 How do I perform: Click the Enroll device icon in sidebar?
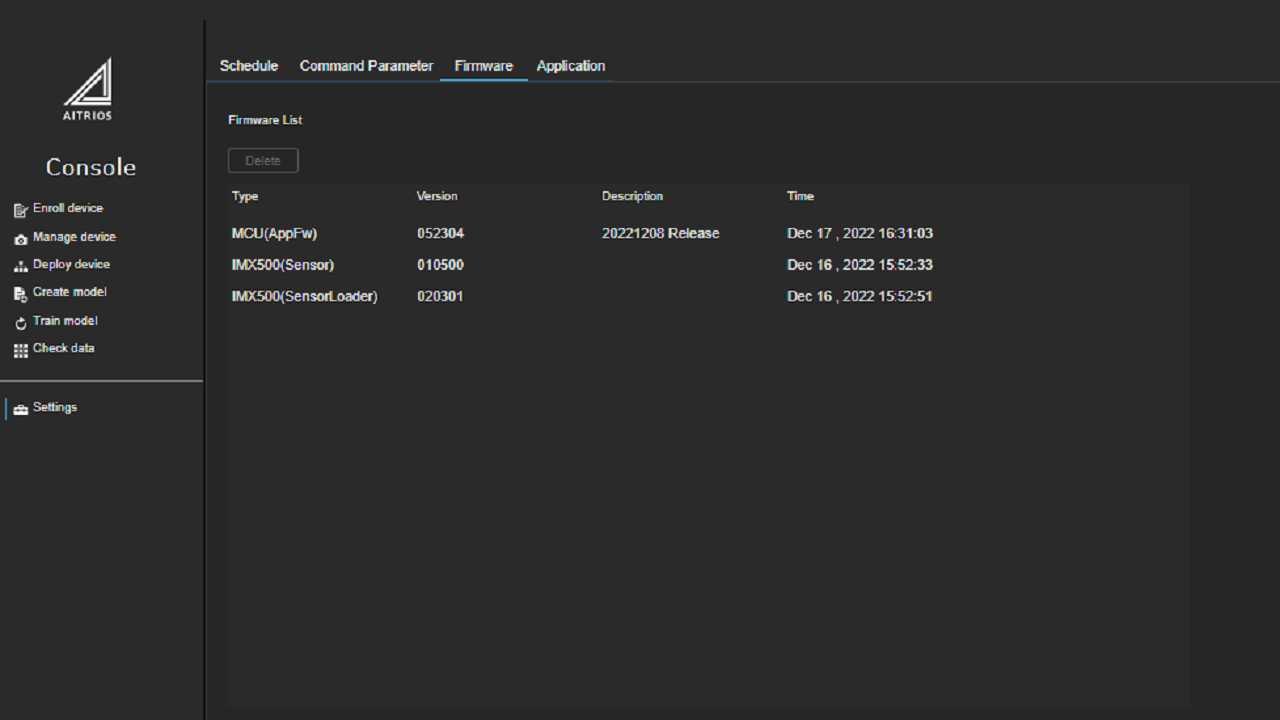pyautogui.click(x=21, y=210)
